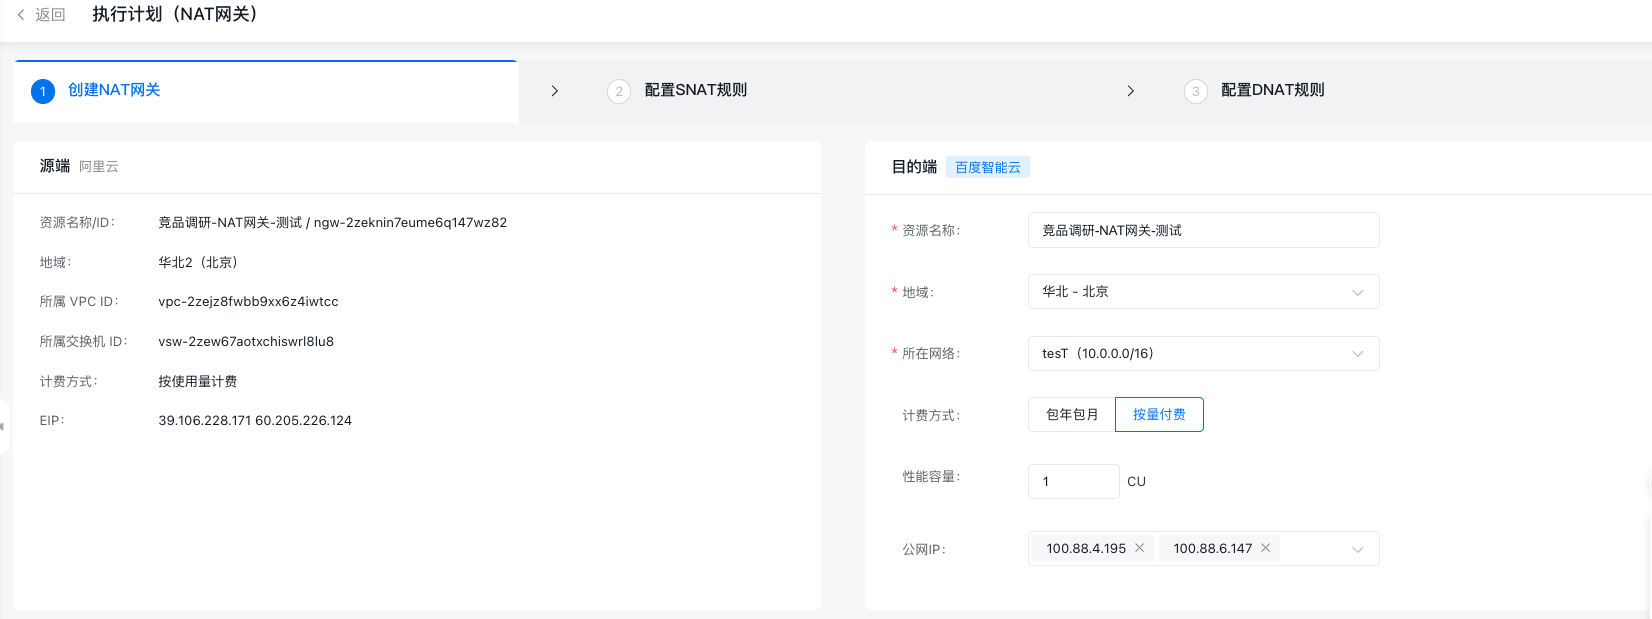Image resolution: width=1652 pixels, height=619 pixels.
Task: Click the chevron before 配置DNAT规则
Action: (x=1131, y=91)
